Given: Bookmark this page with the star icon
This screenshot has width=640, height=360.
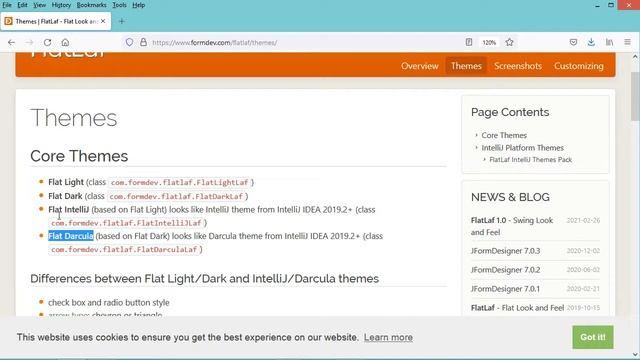Looking at the screenshot, I should (x=509, y=42).
